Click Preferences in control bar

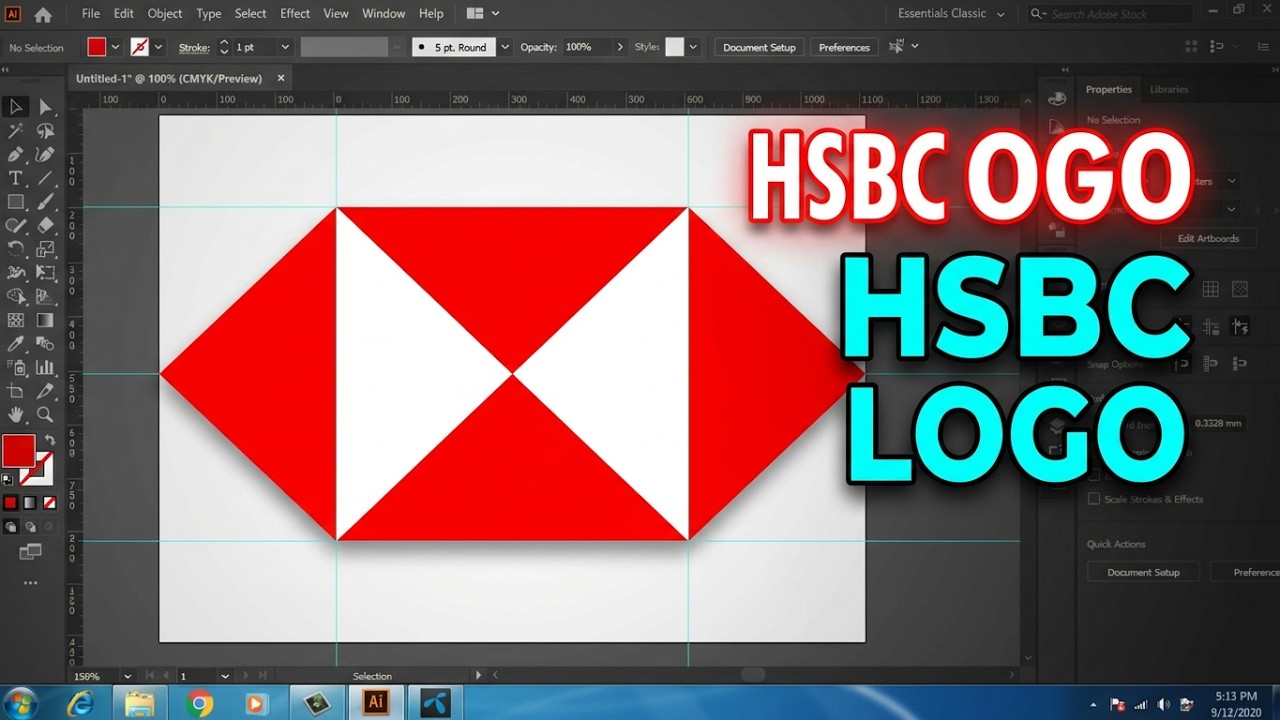(x=844, y=47)
